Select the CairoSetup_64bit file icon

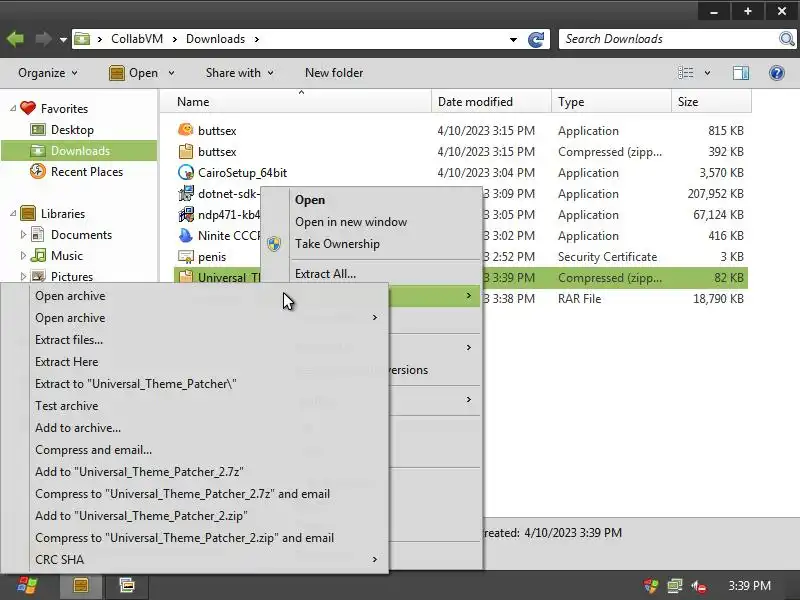186,172
